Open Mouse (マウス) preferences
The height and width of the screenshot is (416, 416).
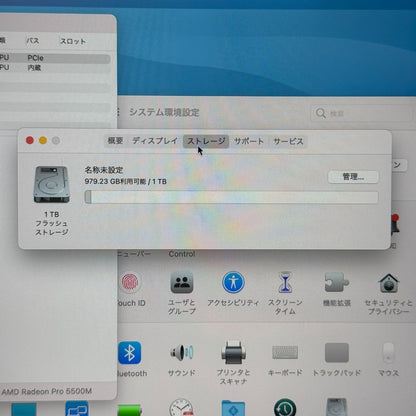388,353
